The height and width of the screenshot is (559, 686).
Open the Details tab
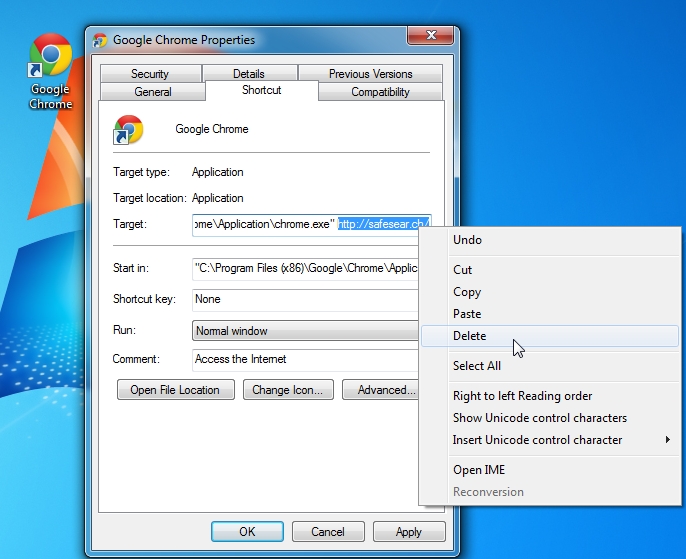tap(248, 73)
